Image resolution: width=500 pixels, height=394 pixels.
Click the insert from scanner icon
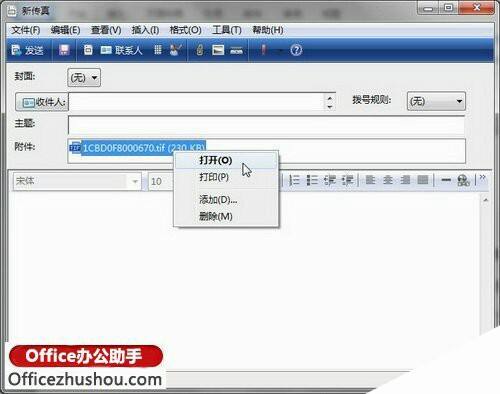click(x=236, y=50)
